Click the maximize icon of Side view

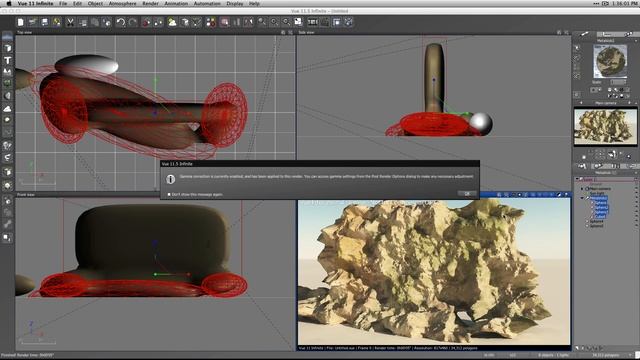[567, 32]
